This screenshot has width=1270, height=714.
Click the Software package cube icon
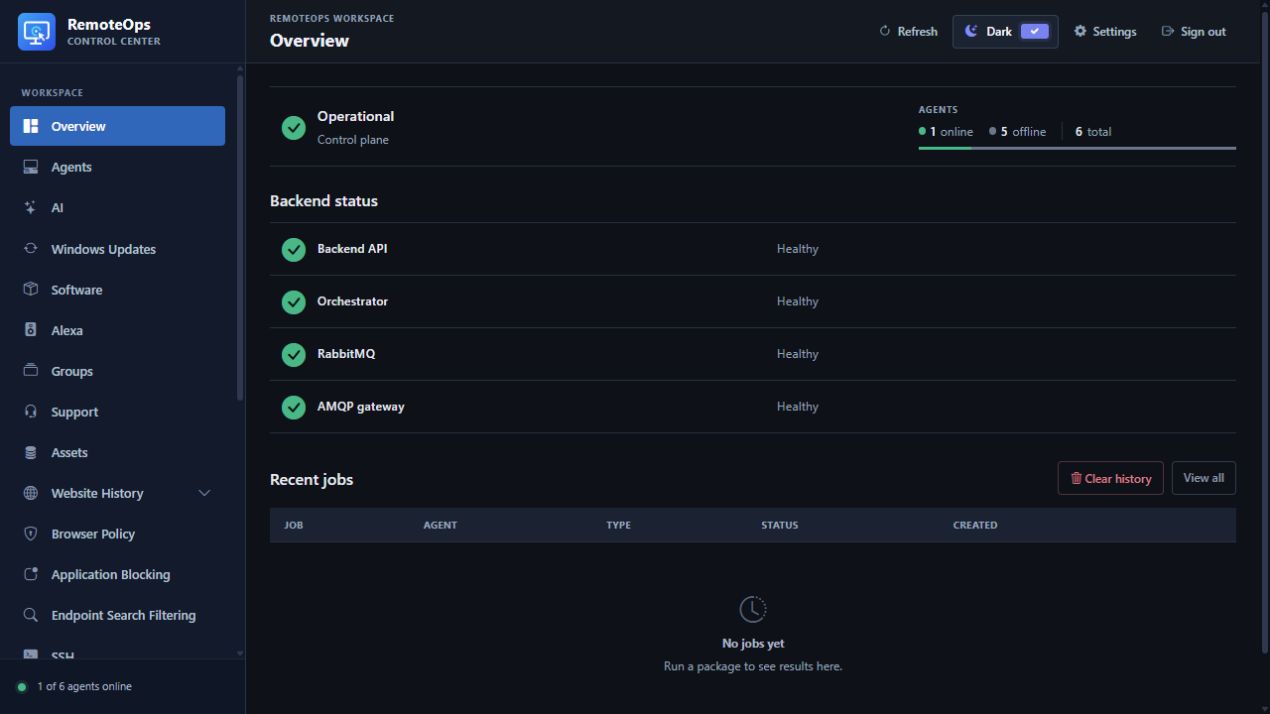pos(31,289)
